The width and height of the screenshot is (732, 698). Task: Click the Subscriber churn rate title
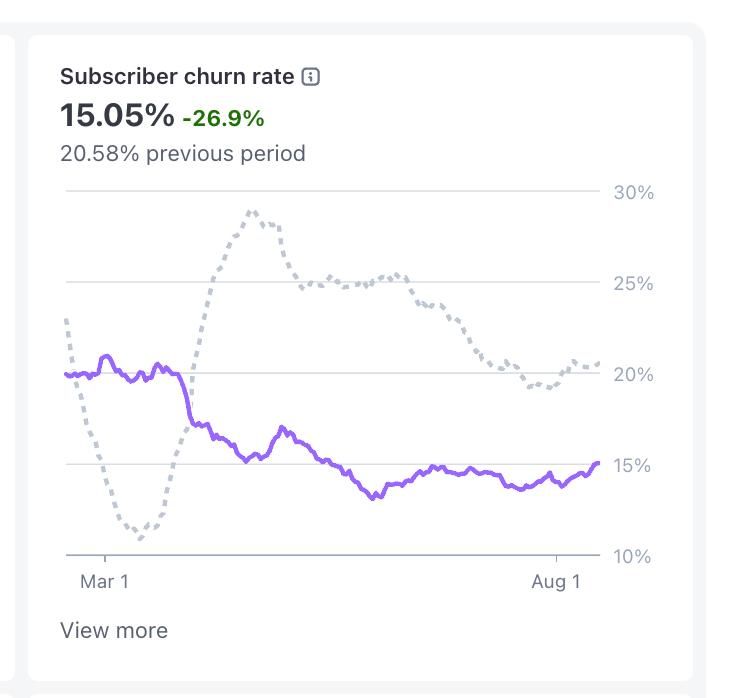tap(177, 77)
